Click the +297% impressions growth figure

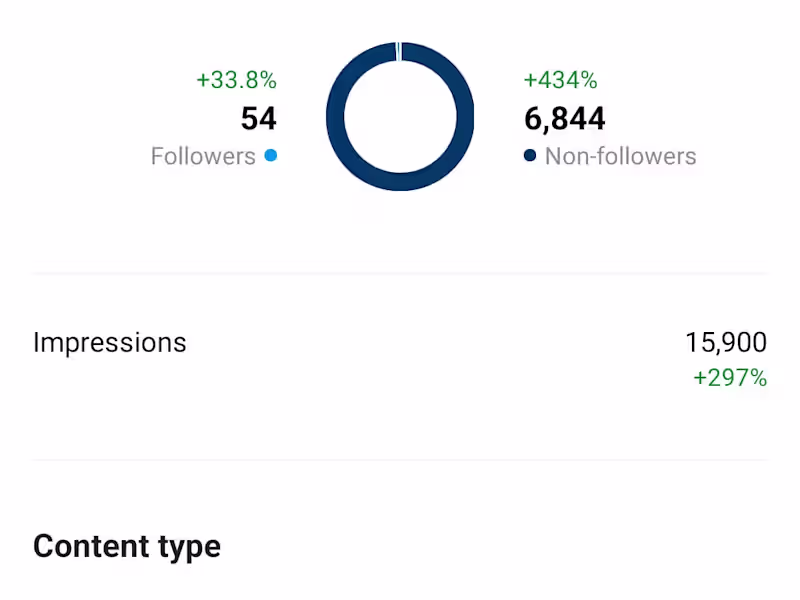point(730,378)
